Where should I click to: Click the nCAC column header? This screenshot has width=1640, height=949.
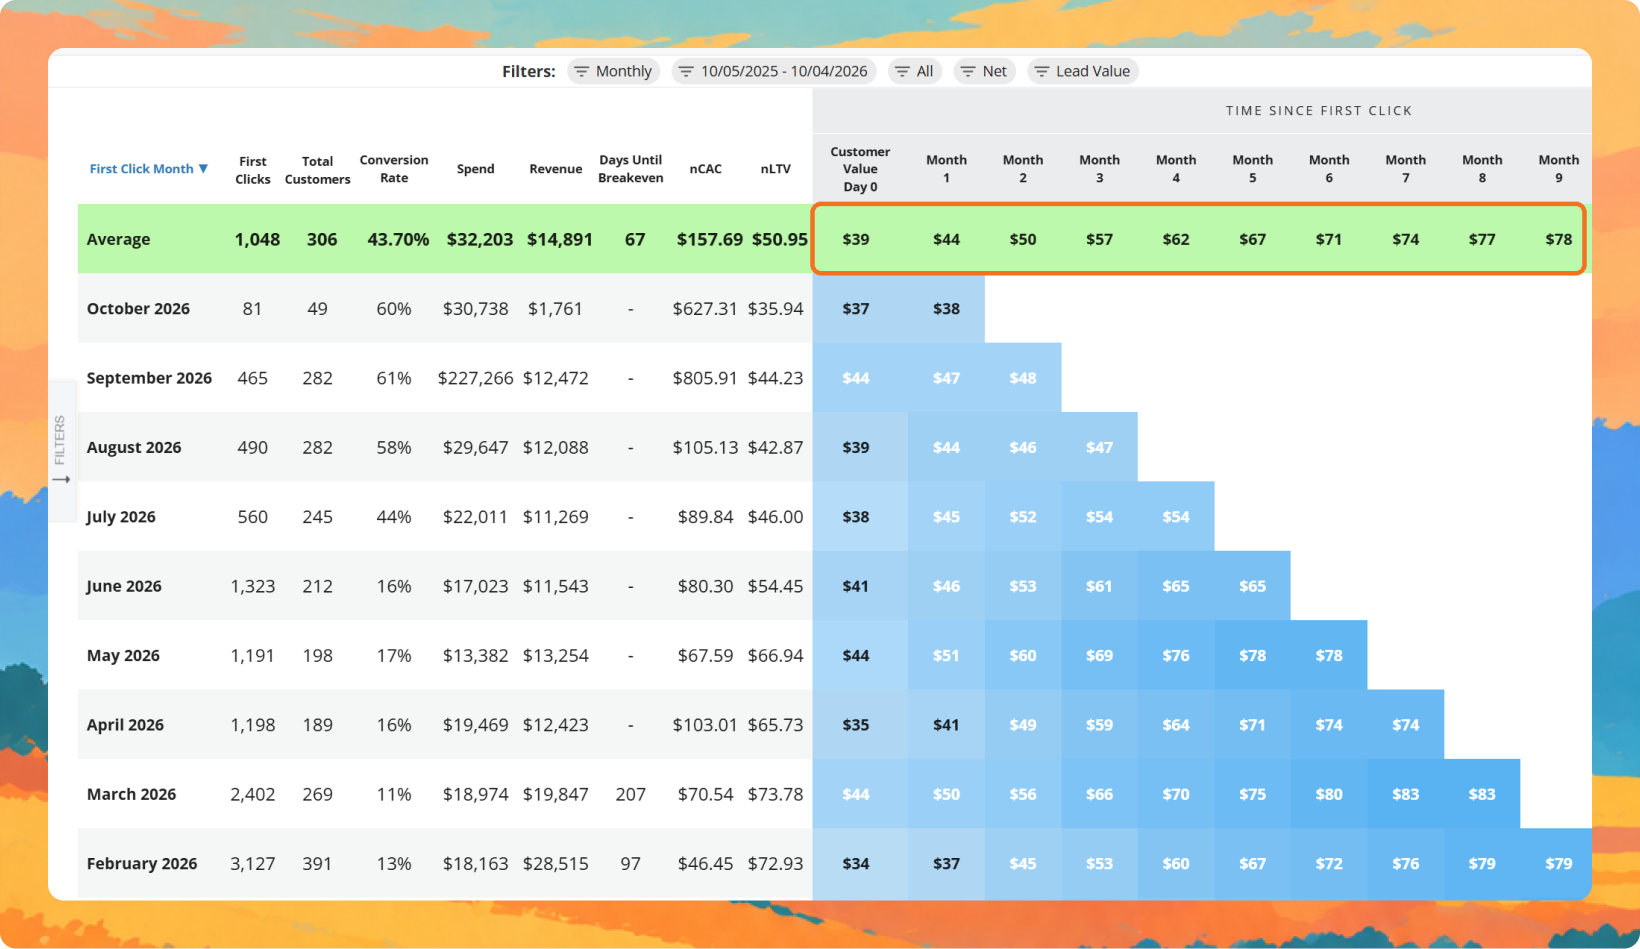pyautogui.click(x=706, y=169)
